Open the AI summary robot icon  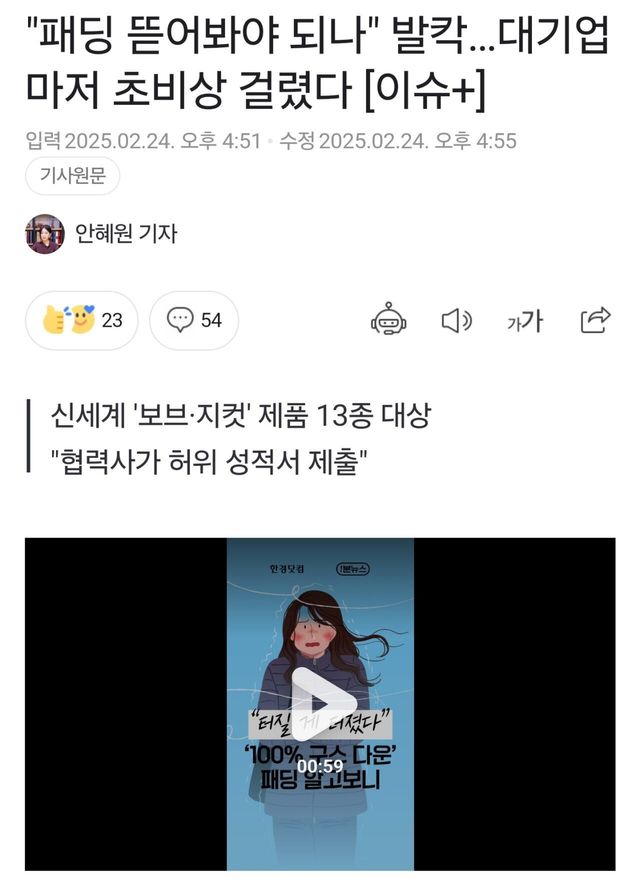coord(388,319)
